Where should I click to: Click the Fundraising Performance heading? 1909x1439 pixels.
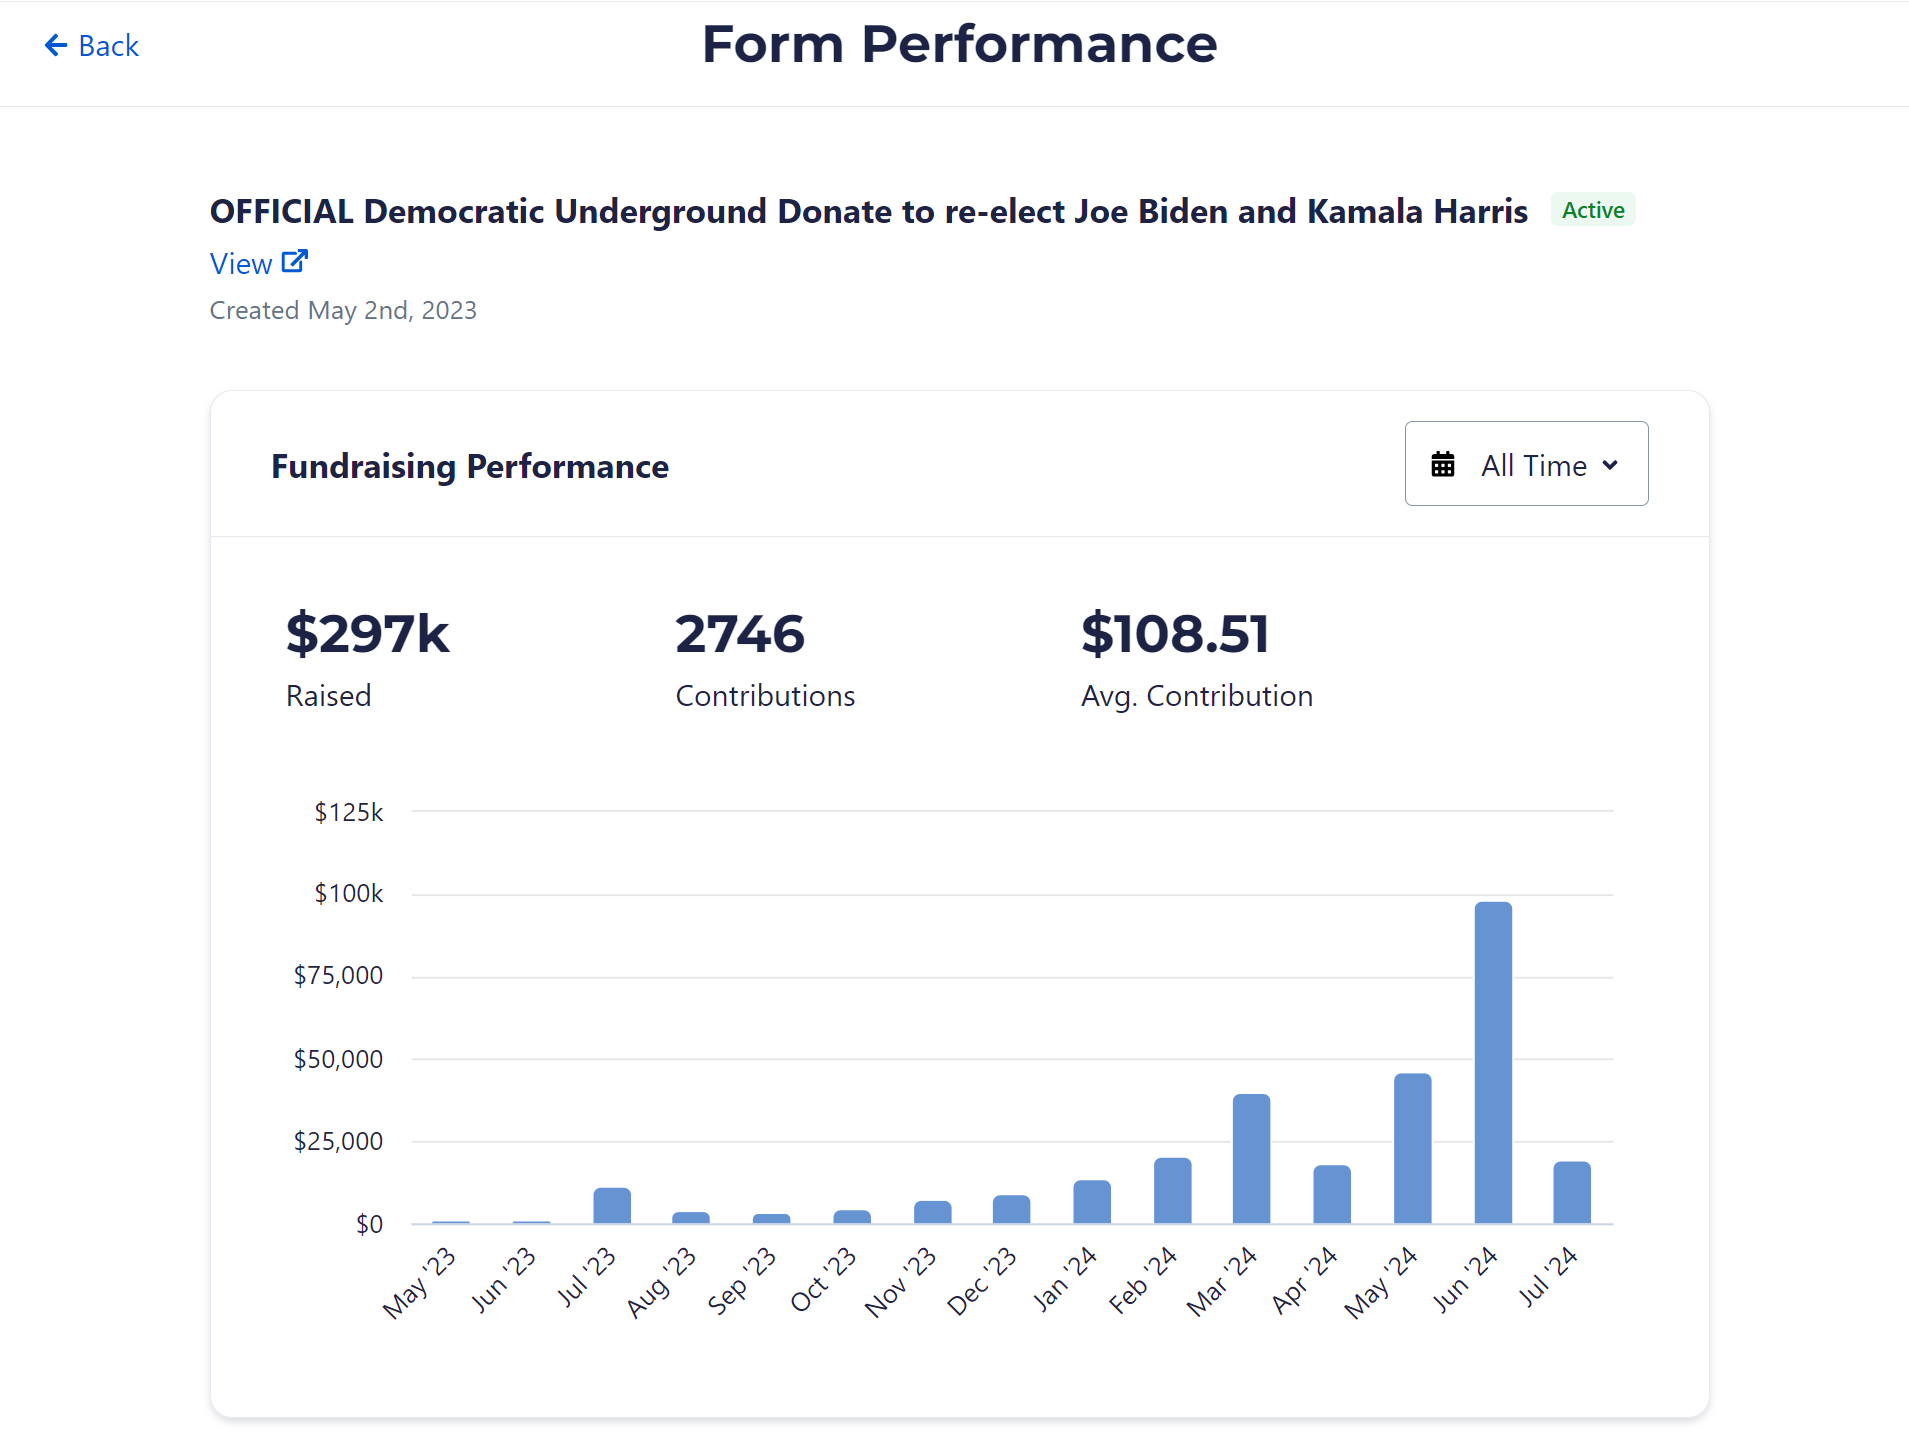click(470, 467)
